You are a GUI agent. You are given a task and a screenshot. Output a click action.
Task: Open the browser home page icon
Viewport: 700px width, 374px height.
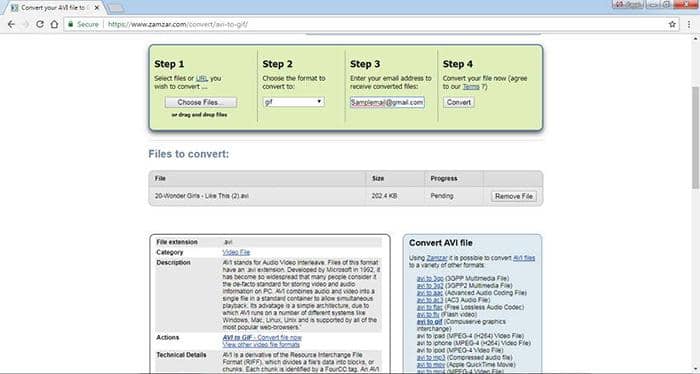coord(54,25)
